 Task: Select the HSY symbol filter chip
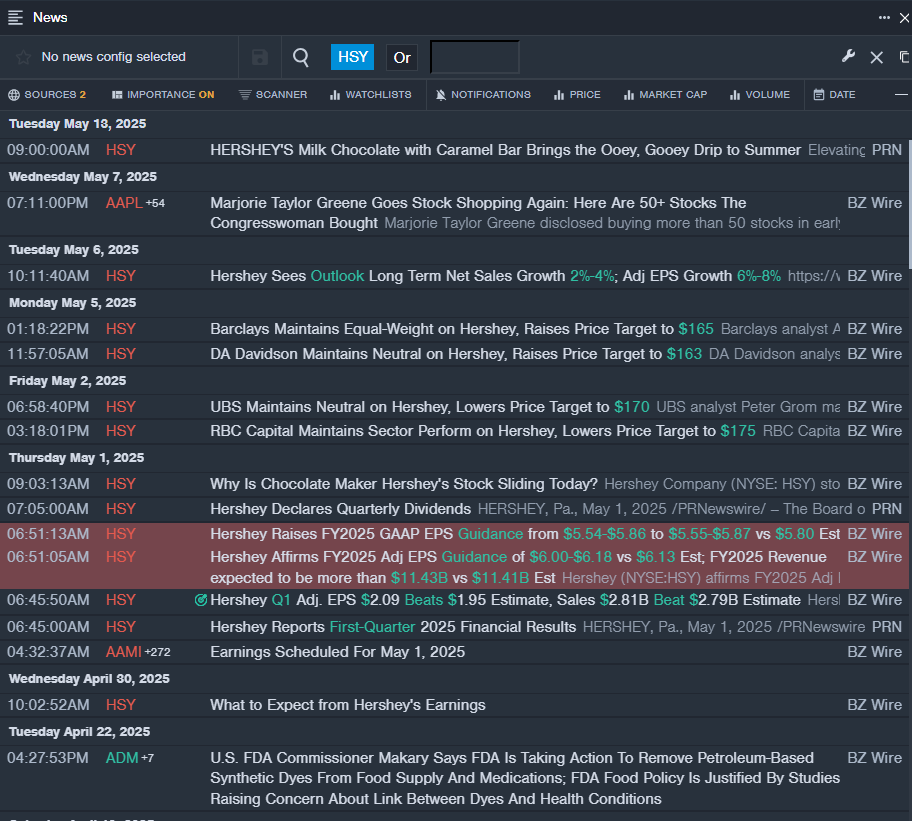(x=352, y=57)
